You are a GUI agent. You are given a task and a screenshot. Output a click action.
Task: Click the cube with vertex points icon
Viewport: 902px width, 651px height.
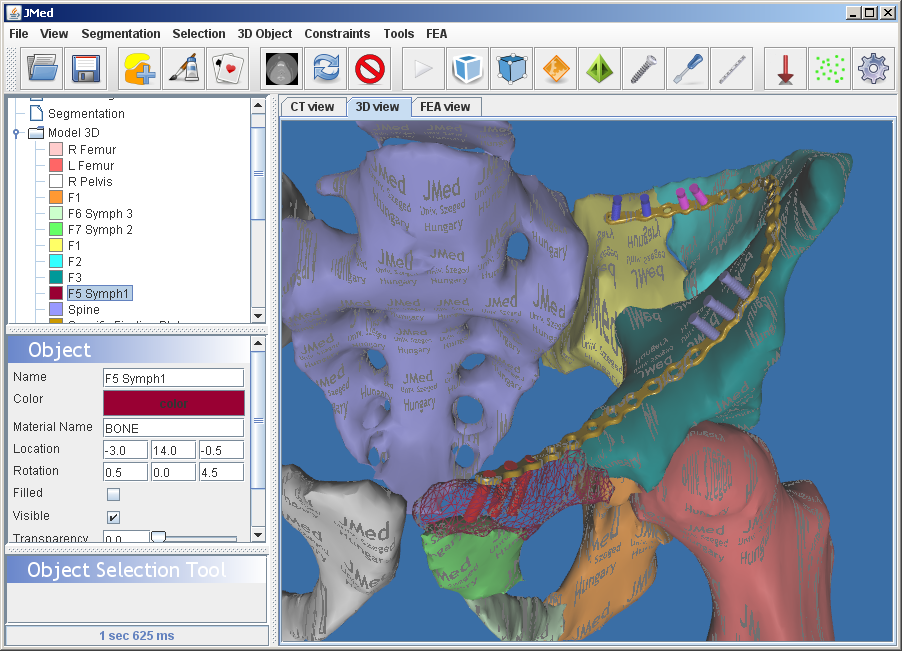click(511, 69)
